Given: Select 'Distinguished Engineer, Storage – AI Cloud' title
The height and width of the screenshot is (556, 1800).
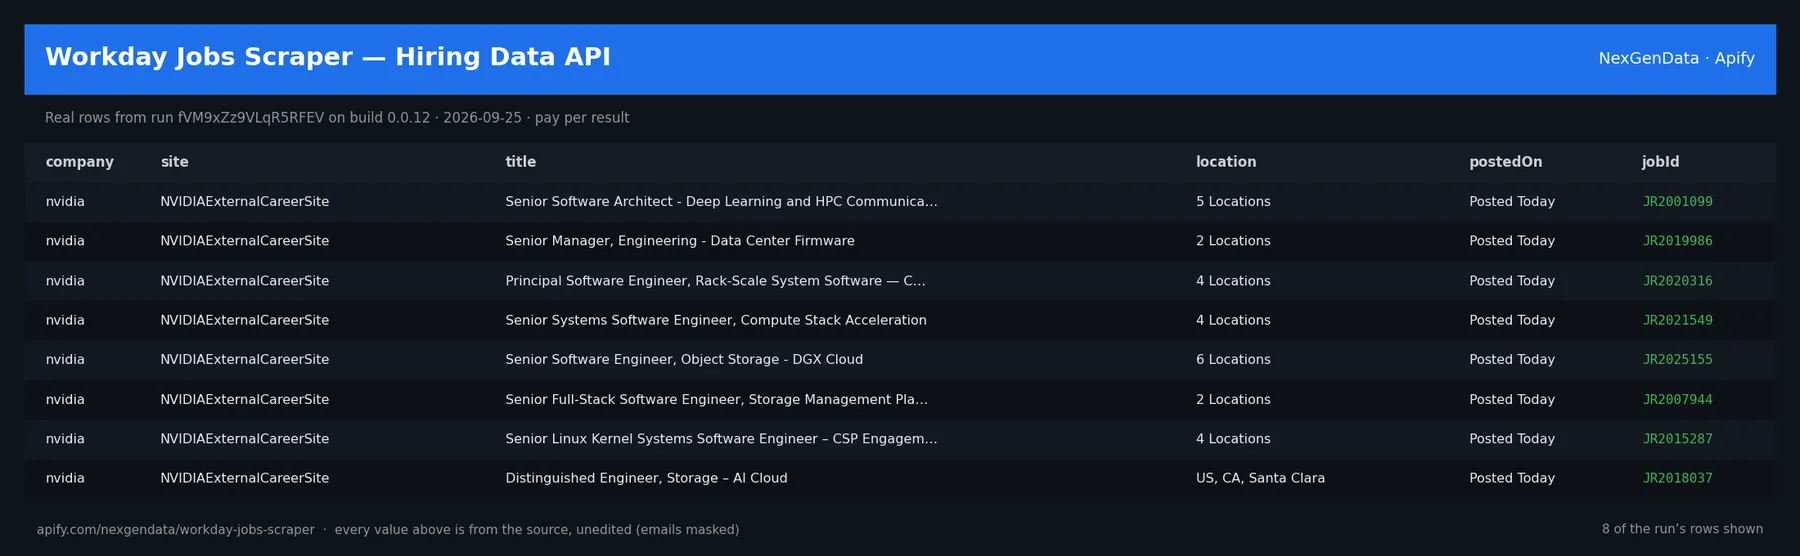Looking at the screenshot, I should click(646, 478).
